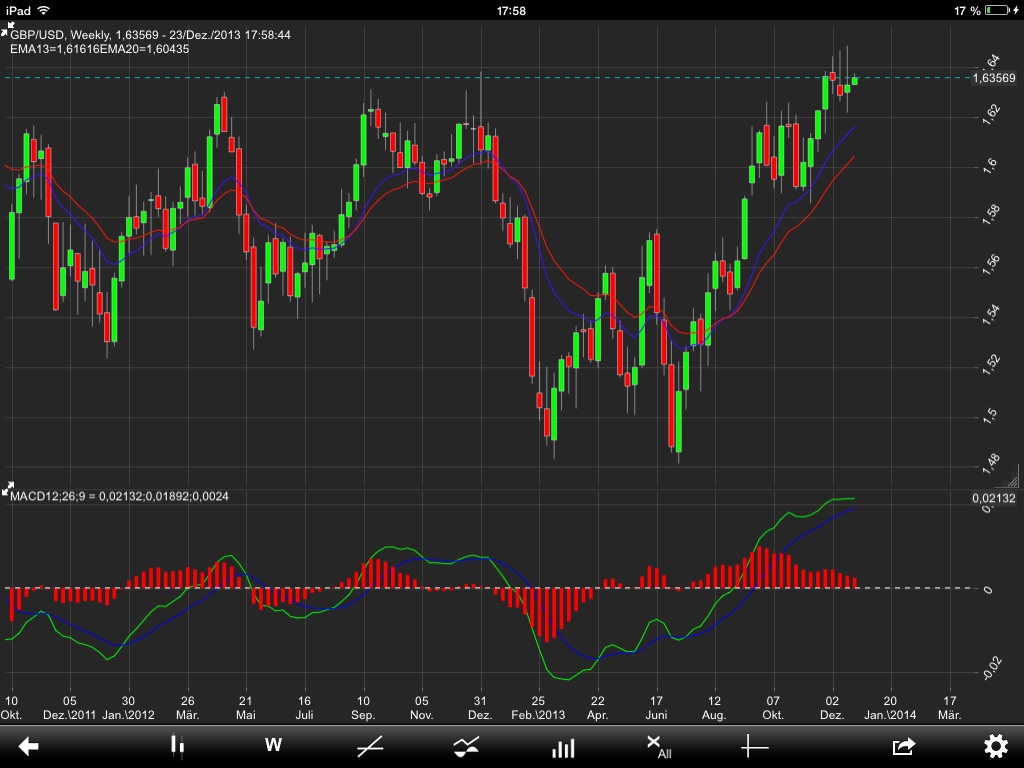Tap the share/export icon
Viewport: 1024px width, 768px height.
pyautogui.click(x=902, y=746)
